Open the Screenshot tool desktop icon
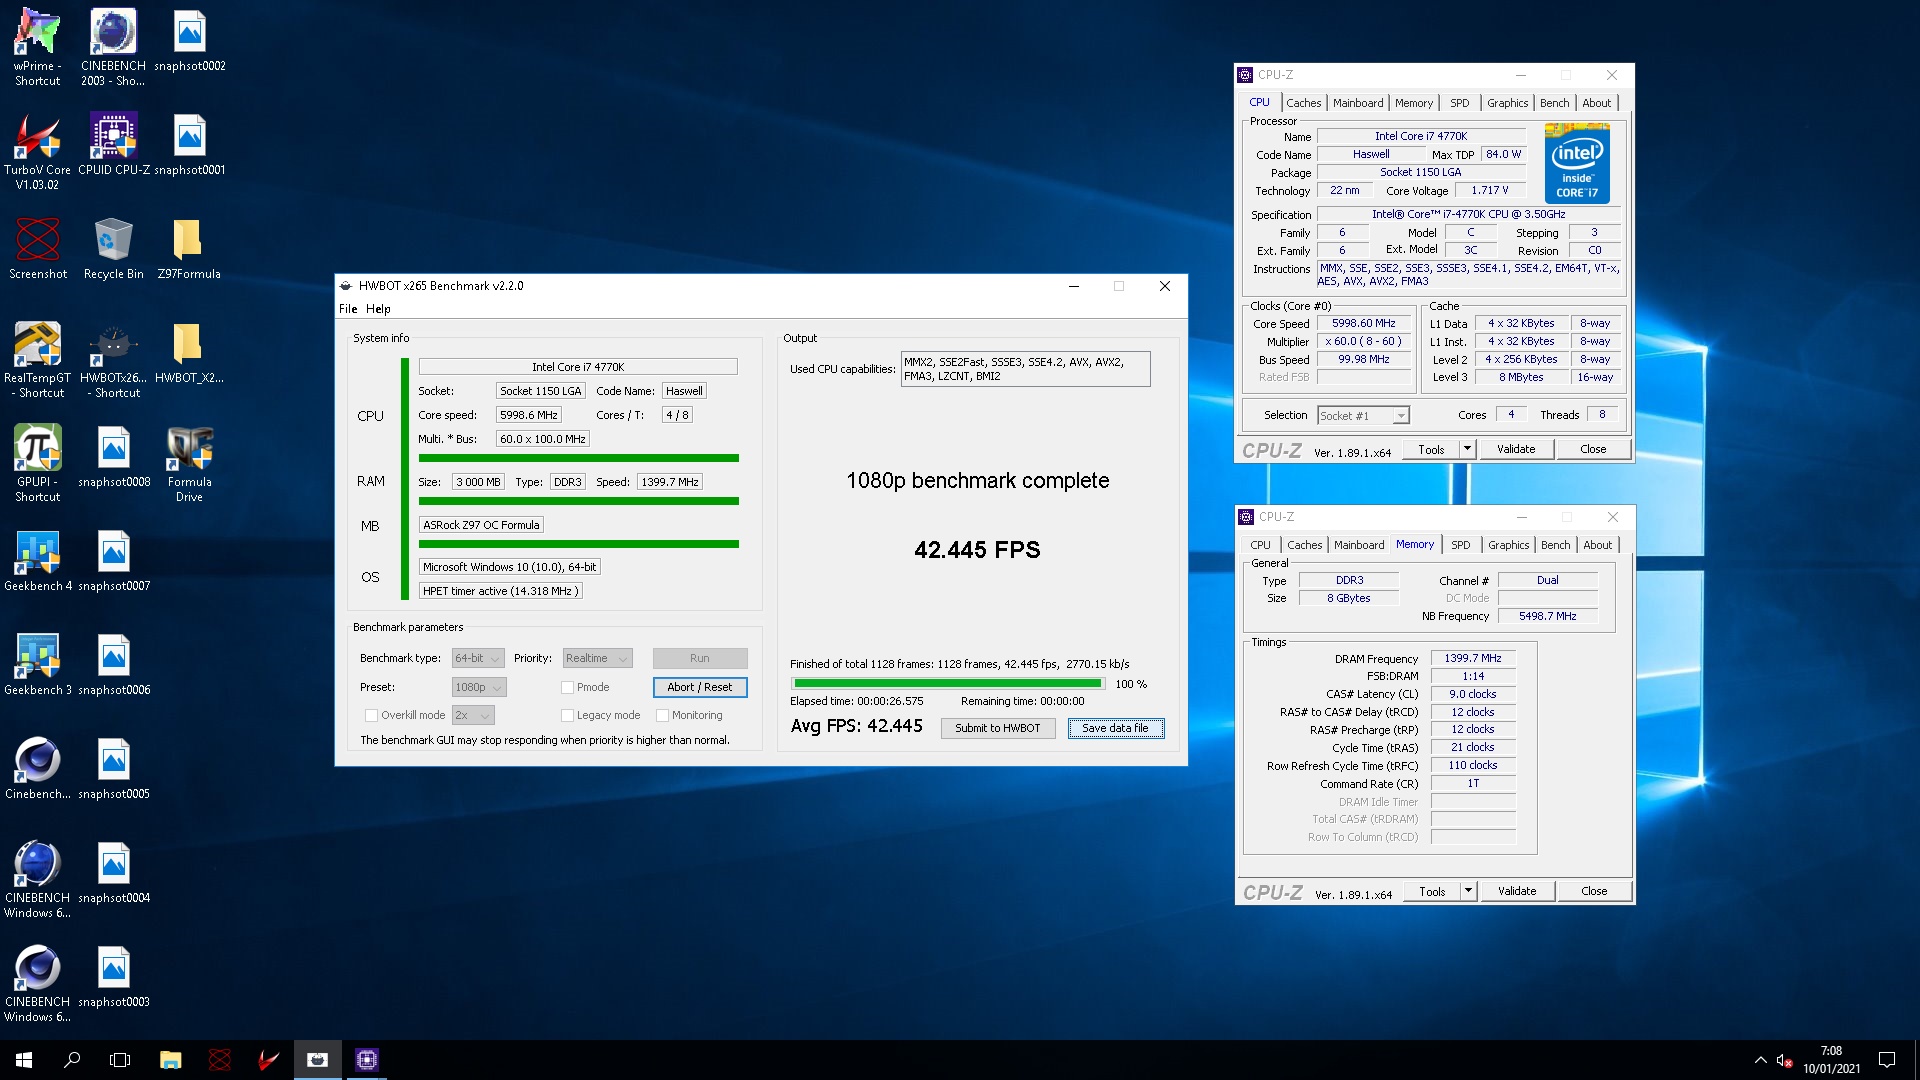Screen dimensions: 1920x1080 click(x=38, y=249)
